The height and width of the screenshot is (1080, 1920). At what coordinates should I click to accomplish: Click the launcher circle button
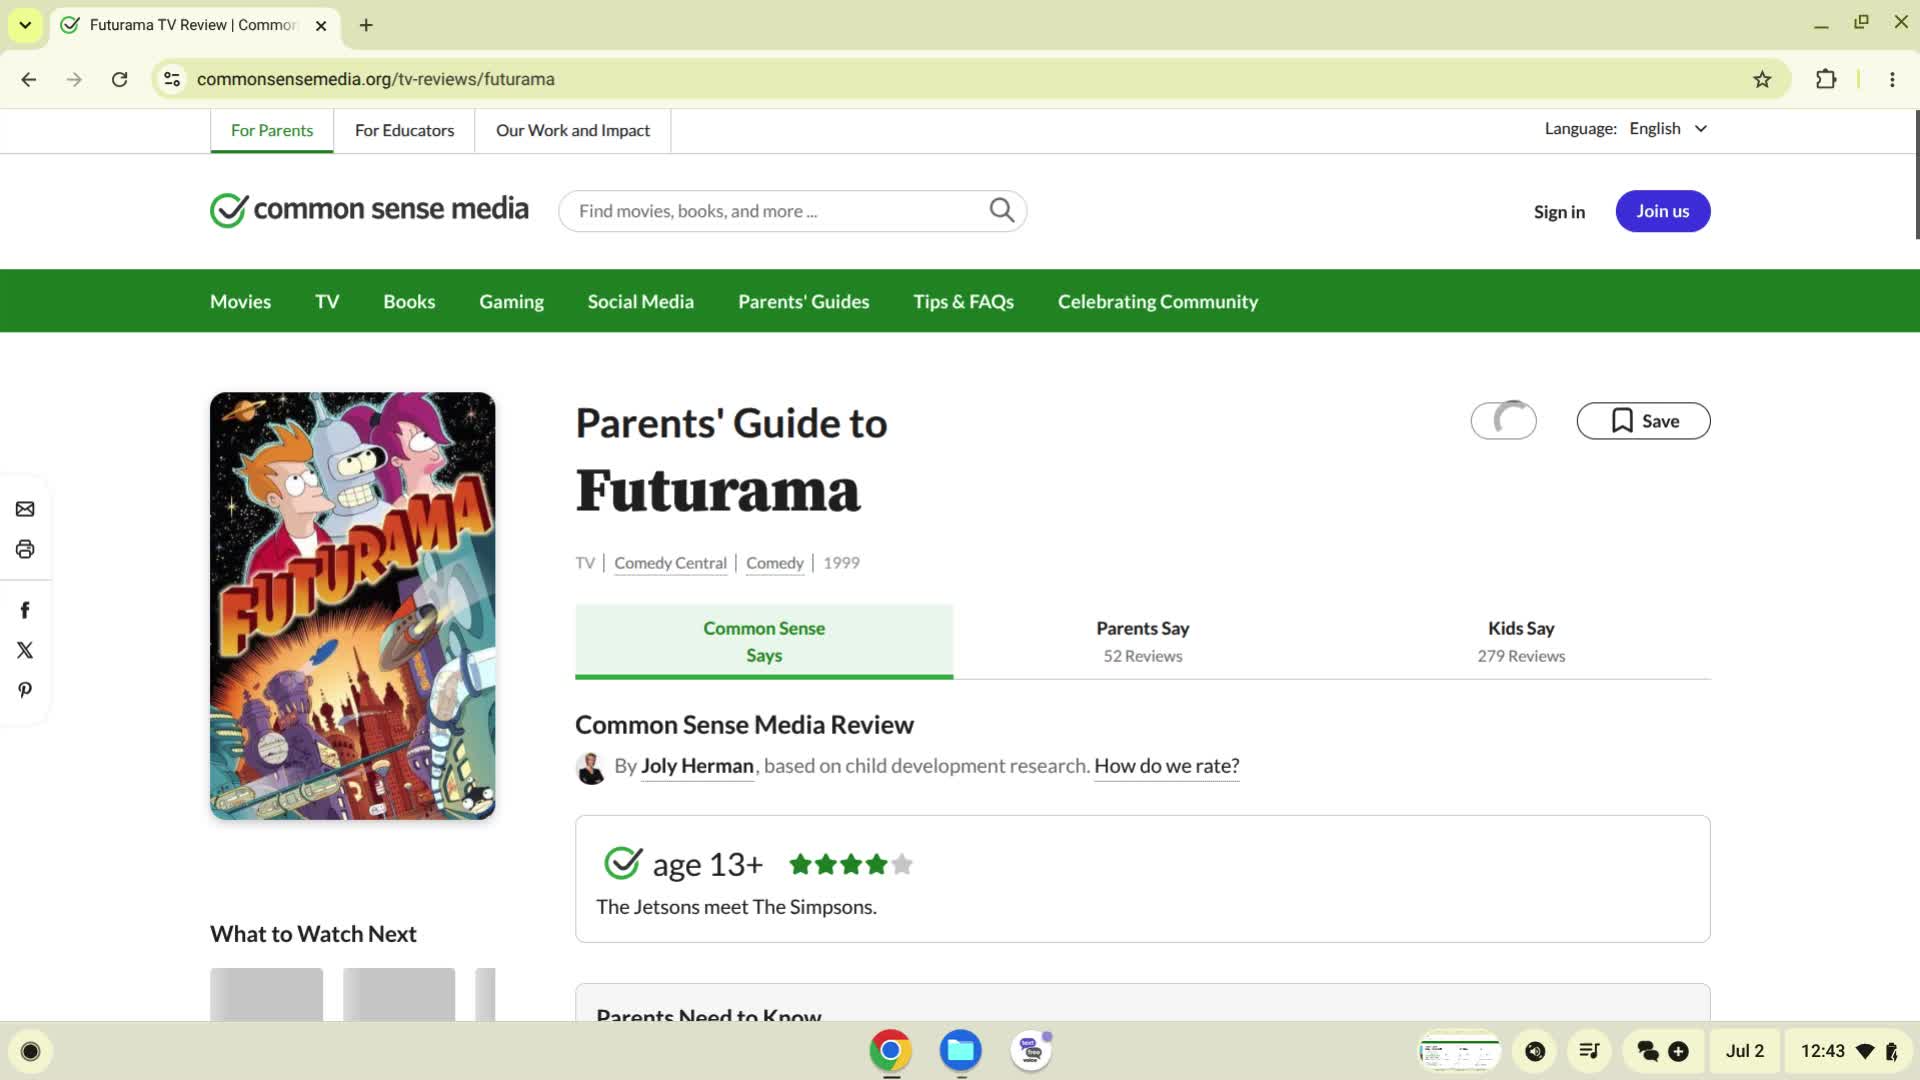(x=30, y=1051)
